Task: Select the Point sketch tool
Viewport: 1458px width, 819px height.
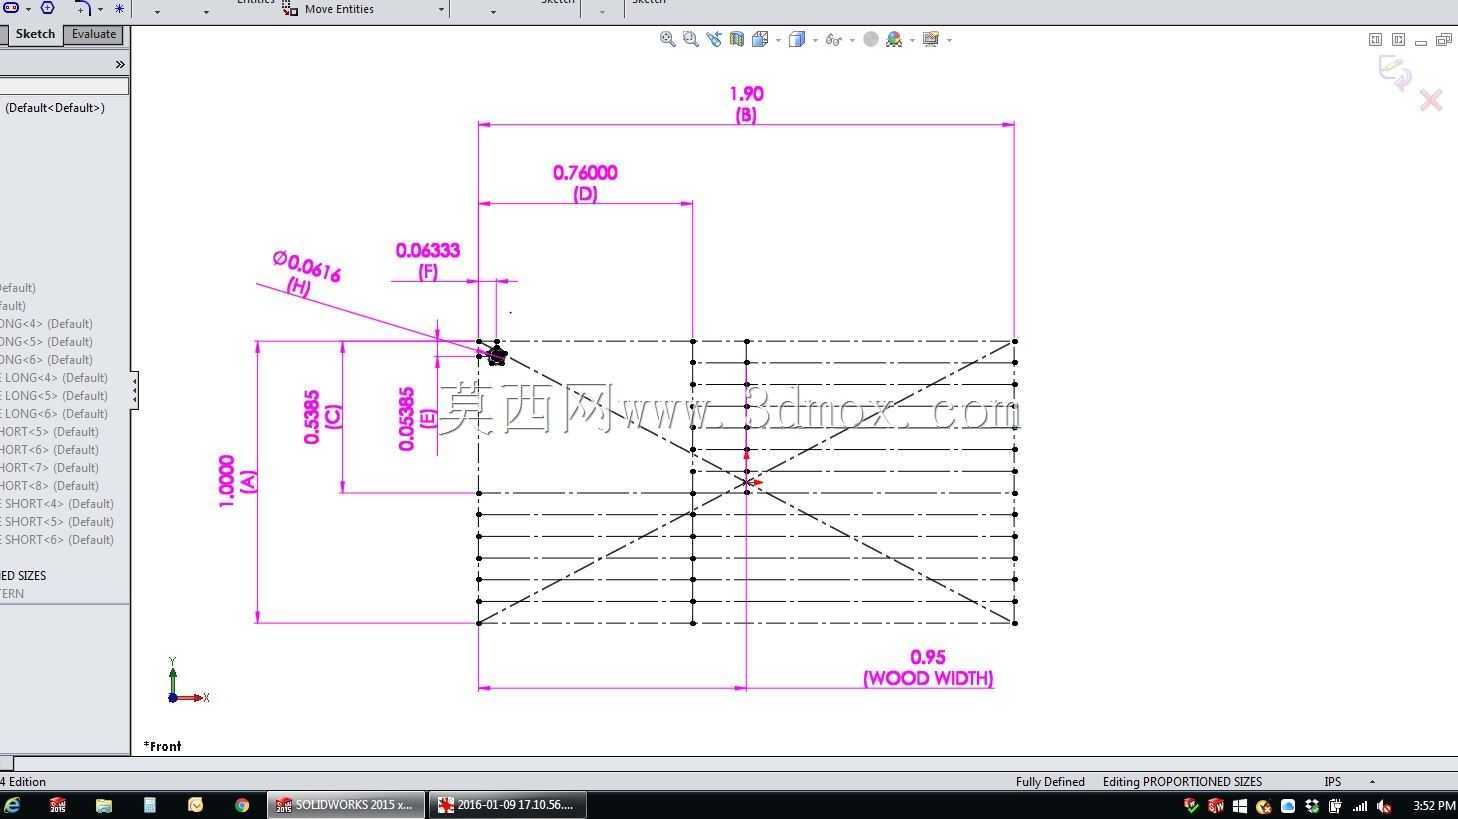Action: (x=119, y=9)
